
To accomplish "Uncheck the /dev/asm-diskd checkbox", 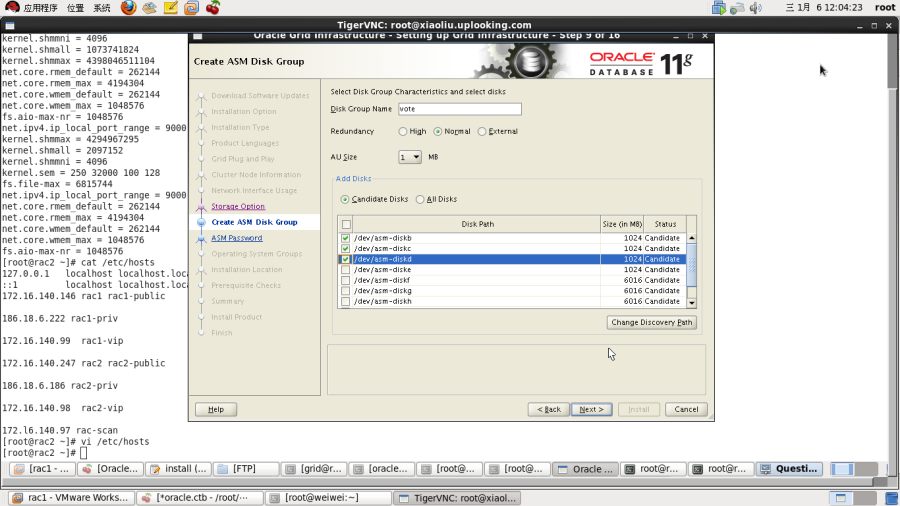I will pos(346,259).
